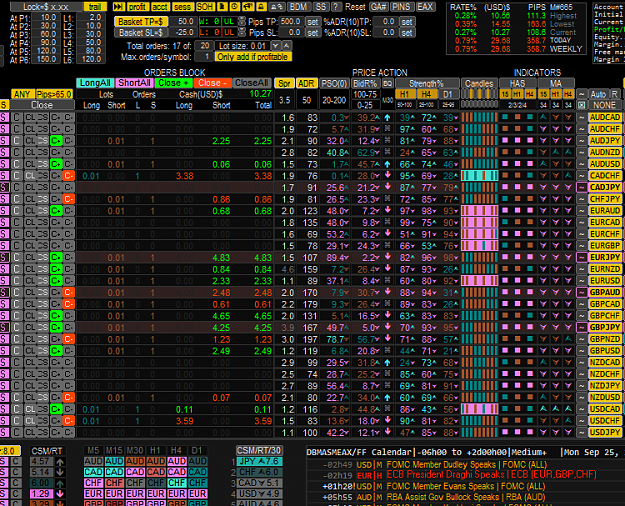The image size is (625, 506).
Task: Click up arrow beside CSM/RT value 4.57
Action: coord(60,462)
